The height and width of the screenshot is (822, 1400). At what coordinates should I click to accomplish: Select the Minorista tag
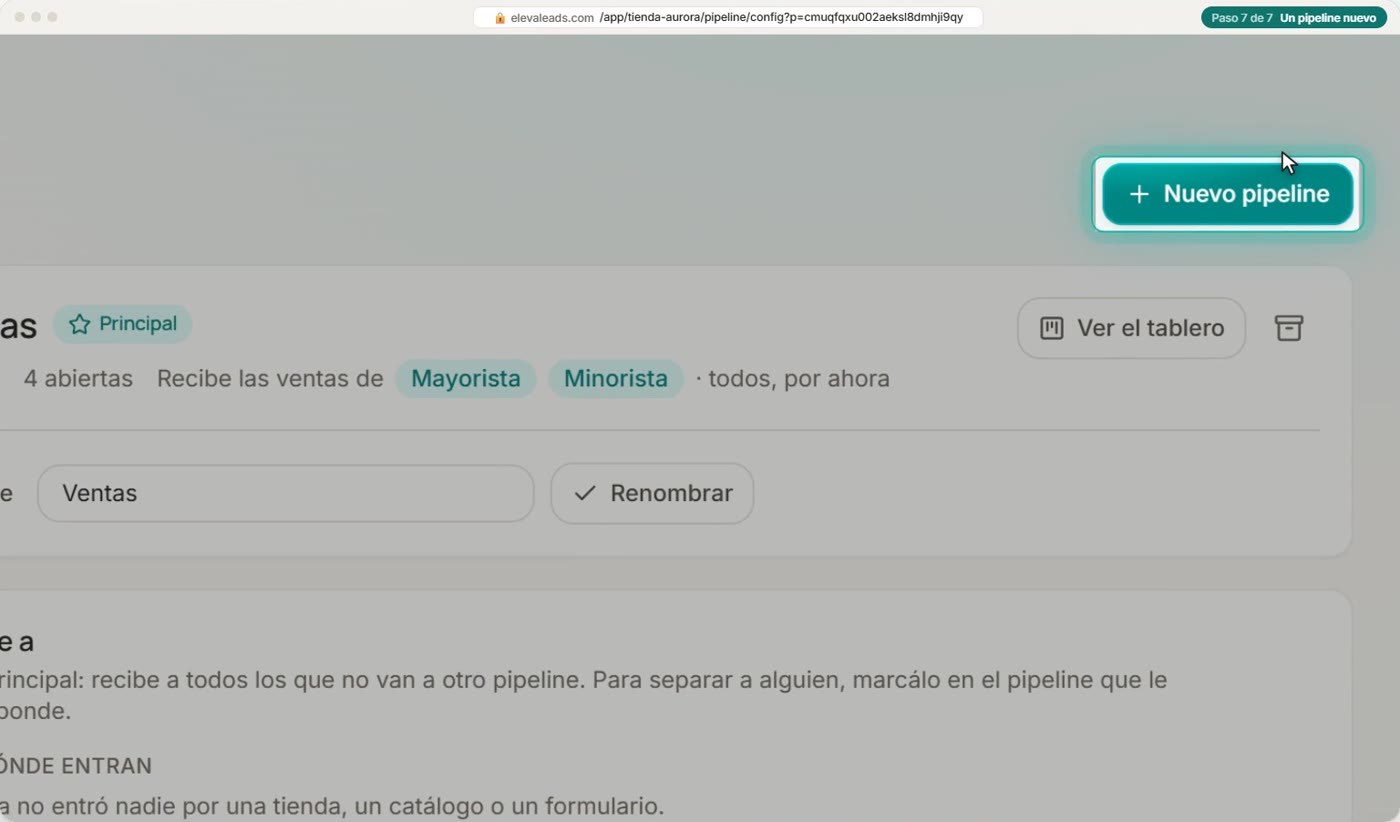(616, 379)
